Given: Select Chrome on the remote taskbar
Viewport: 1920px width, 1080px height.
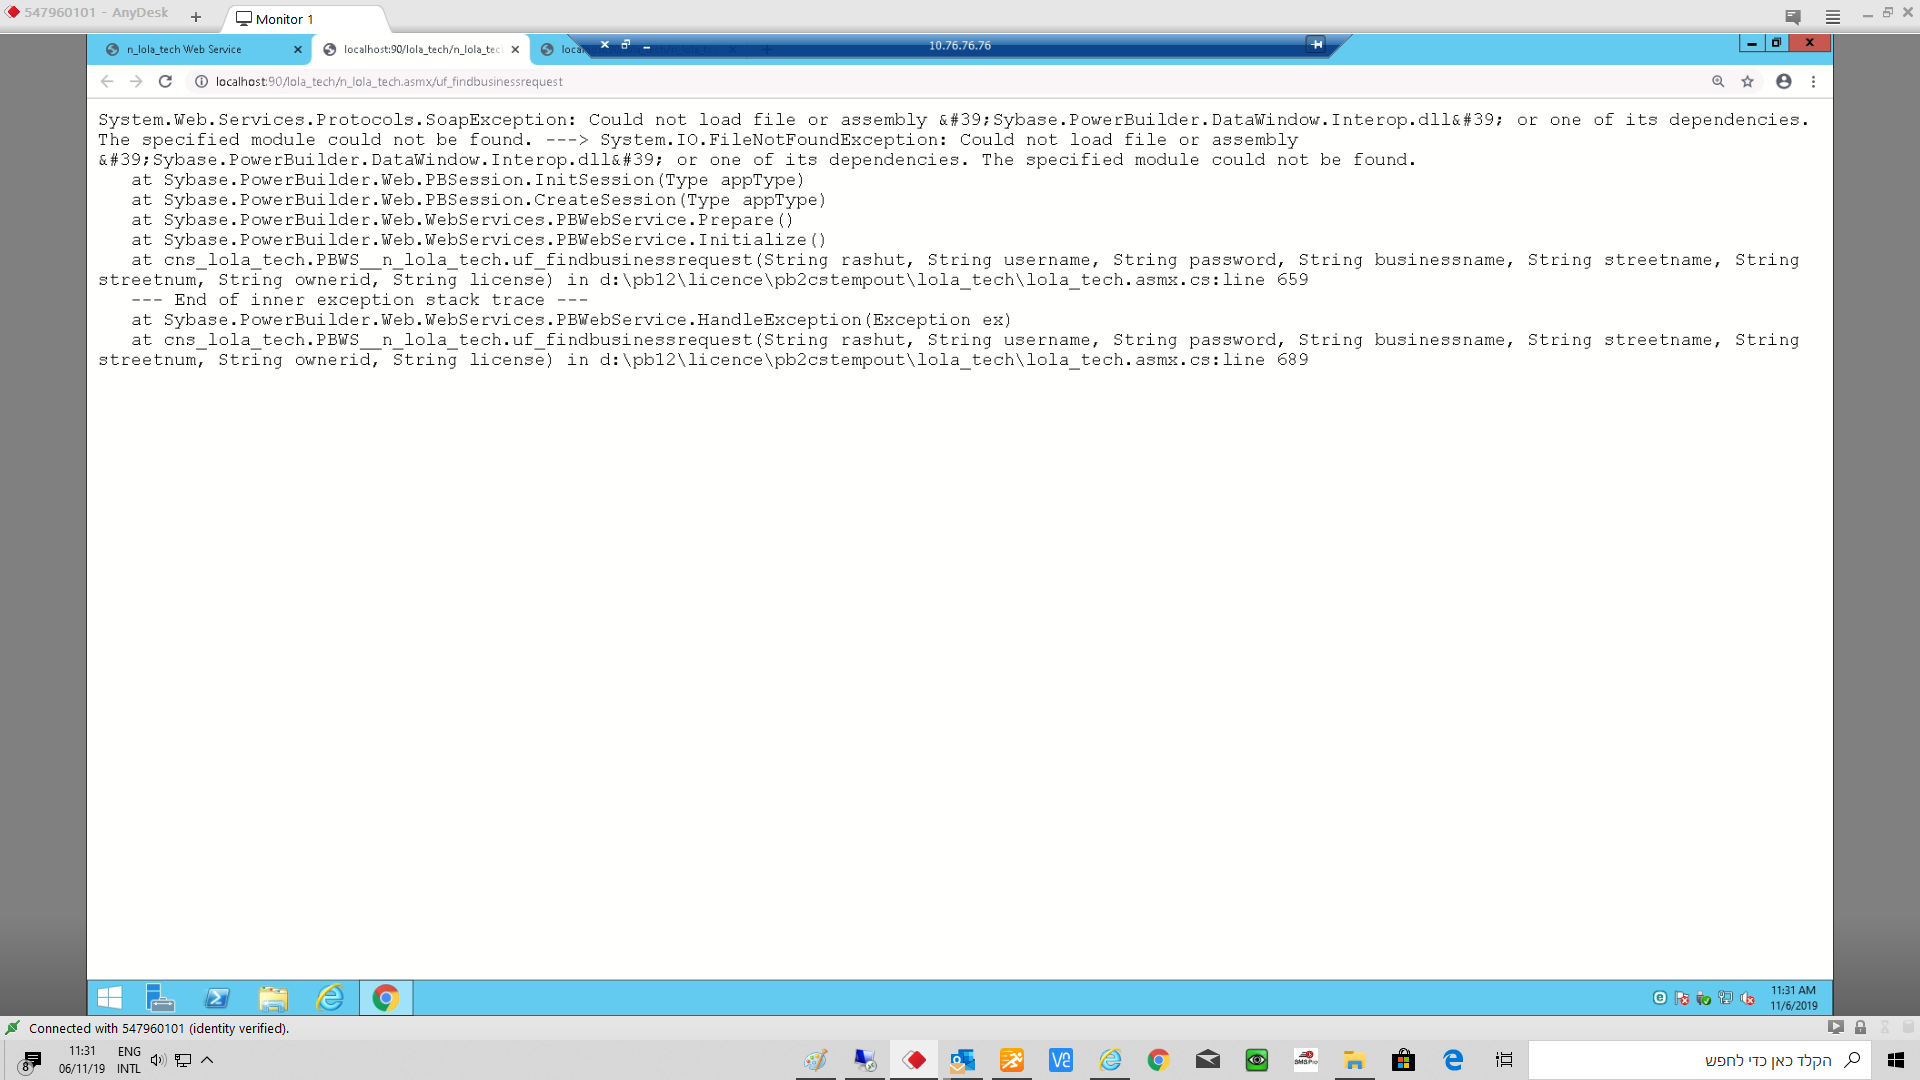Looking at the screenshot, I should click(x=386, y=997).
